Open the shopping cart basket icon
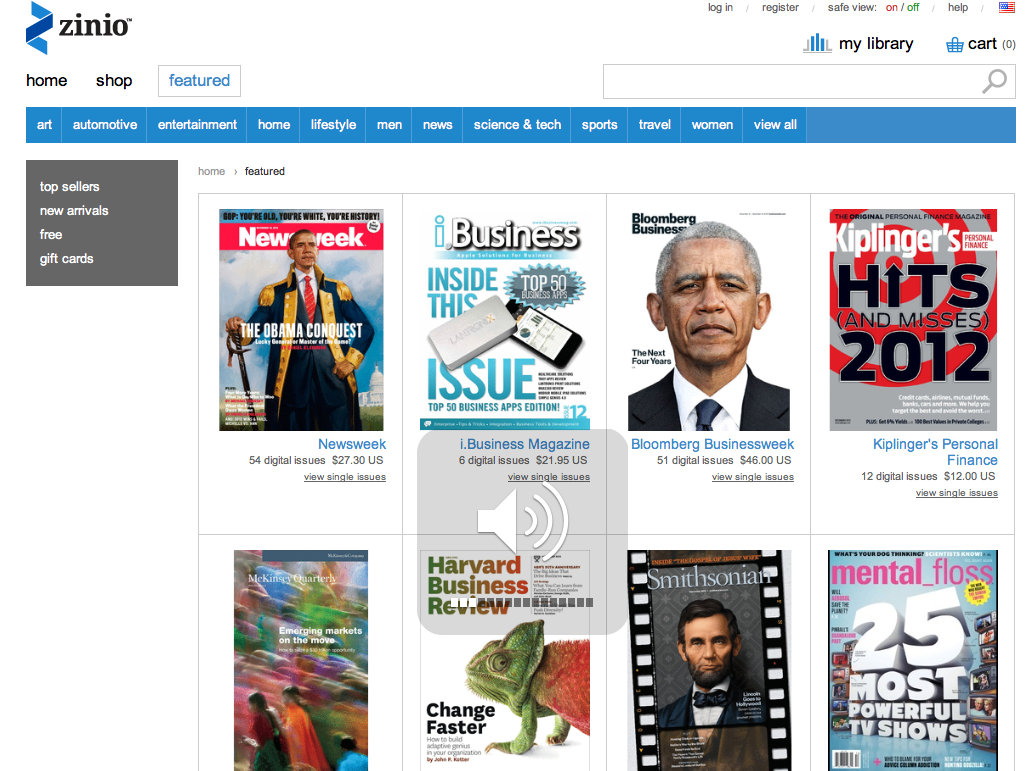Viewport: 1033px width, 771px height. [x=955, y=45]
